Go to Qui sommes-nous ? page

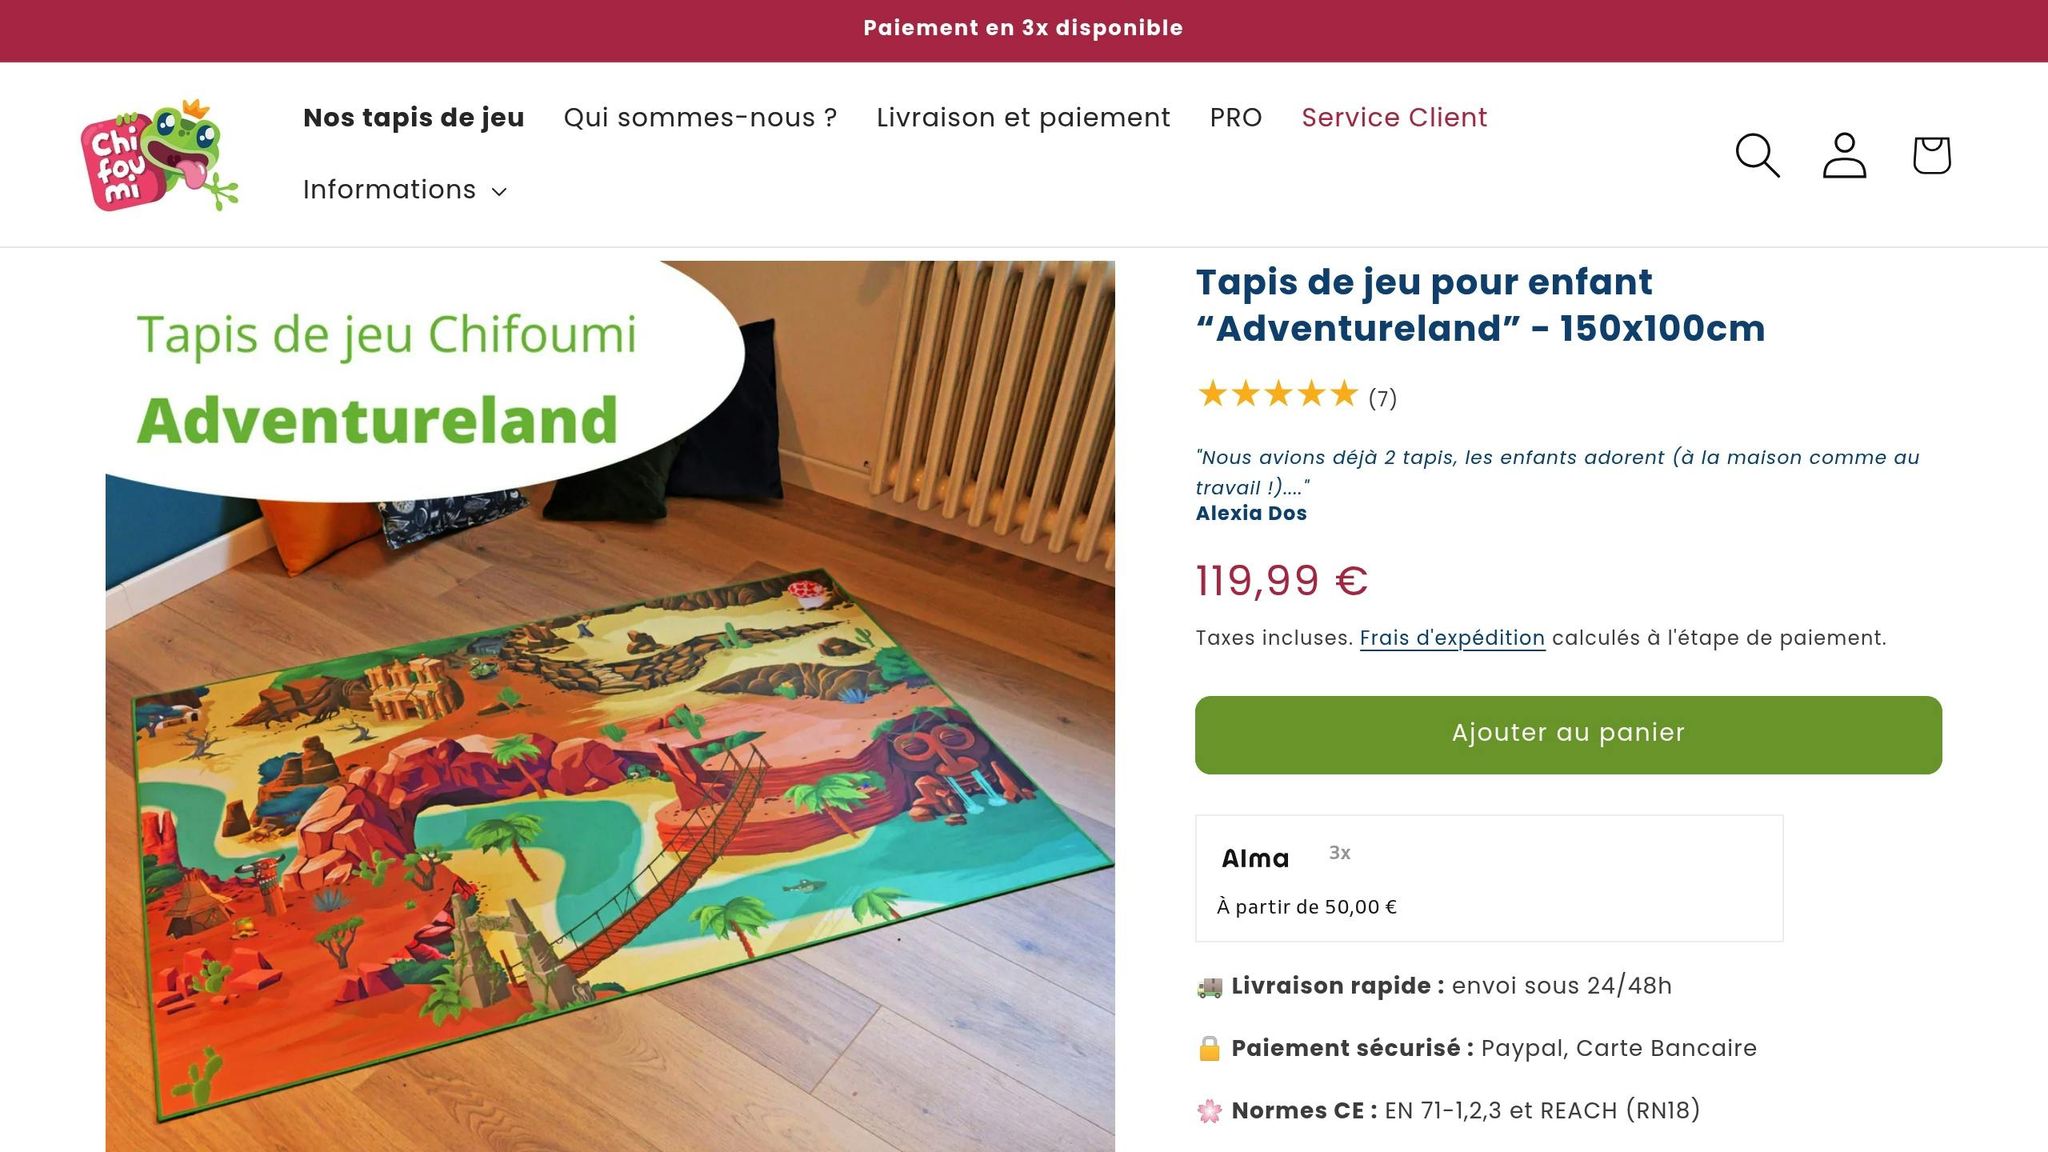700,118
